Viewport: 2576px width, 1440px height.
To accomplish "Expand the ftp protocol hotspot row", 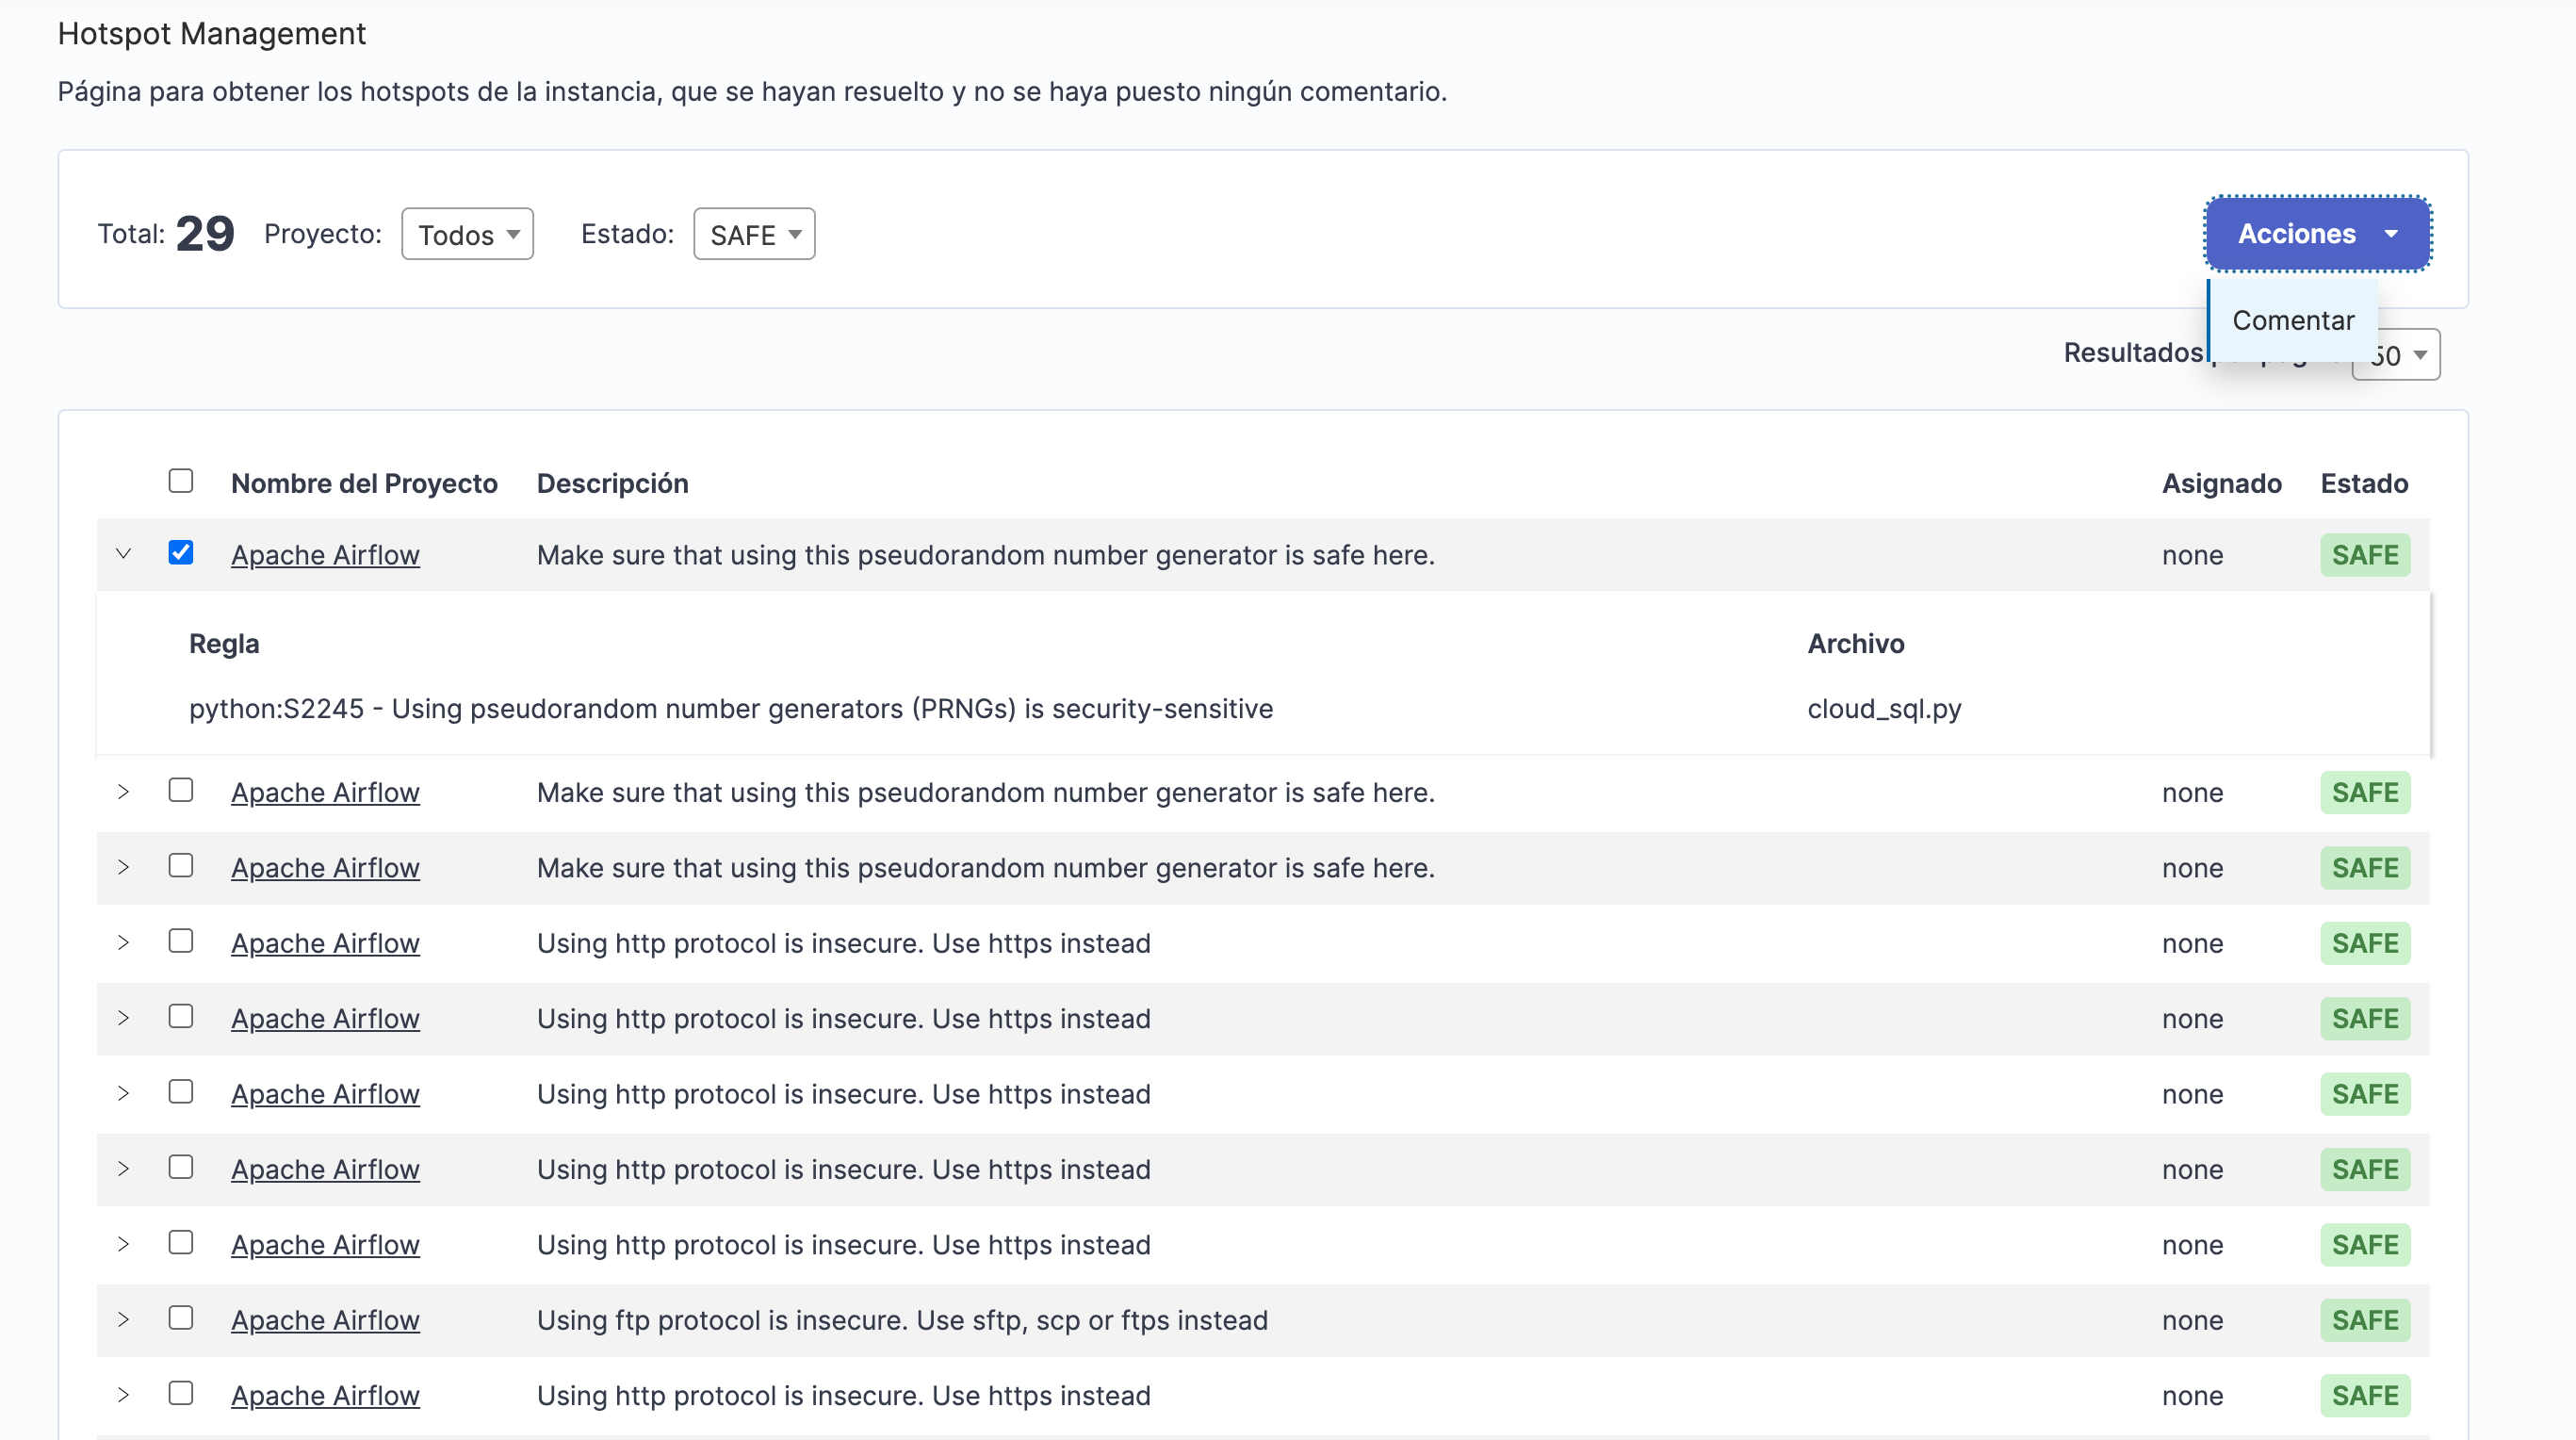I will (x=123, y=1319).
